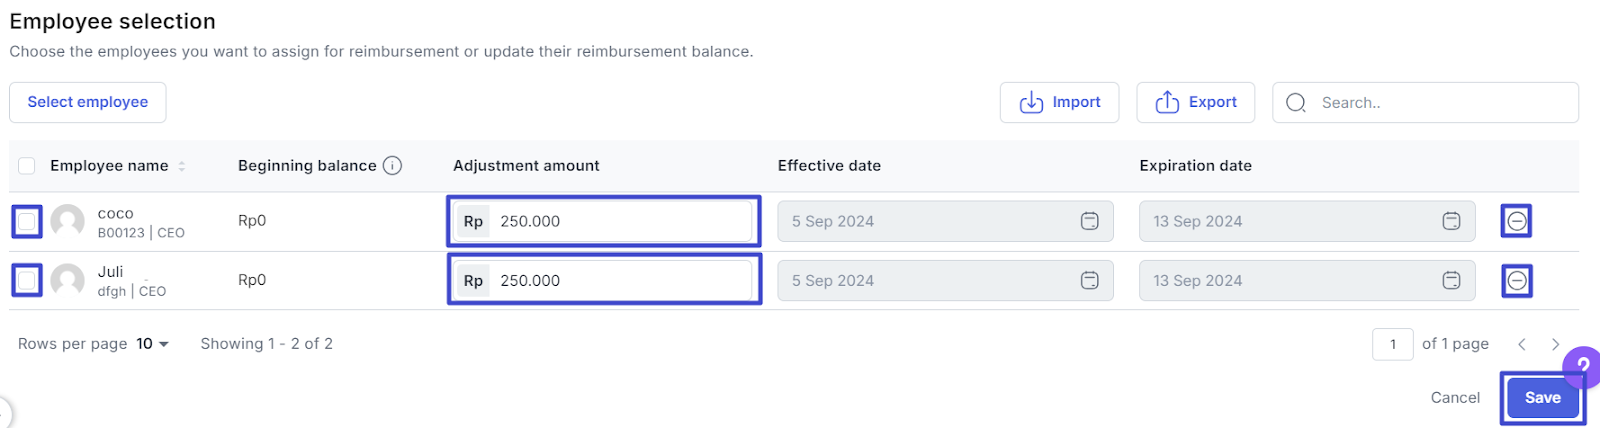
Task: Focus coco's adjustment amount field
Action: [x=620, y=221]
